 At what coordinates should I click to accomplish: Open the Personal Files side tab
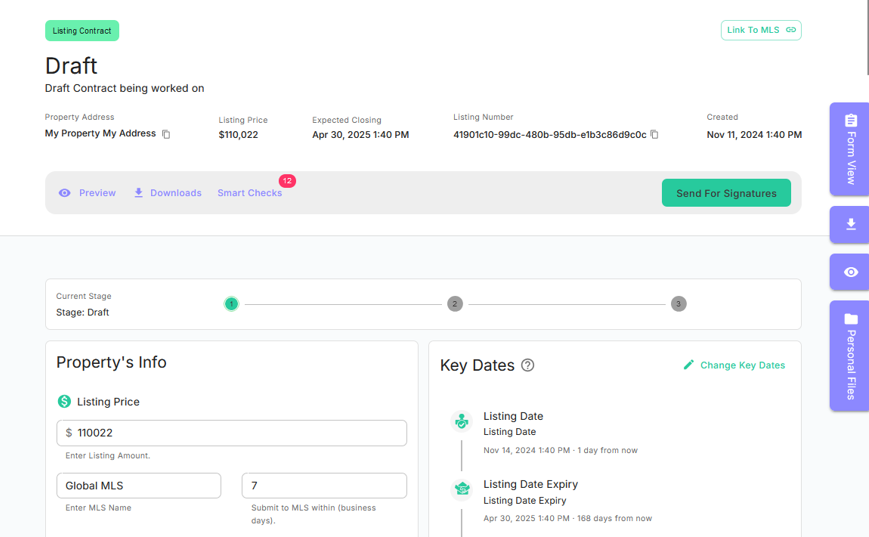pos(850,355)
